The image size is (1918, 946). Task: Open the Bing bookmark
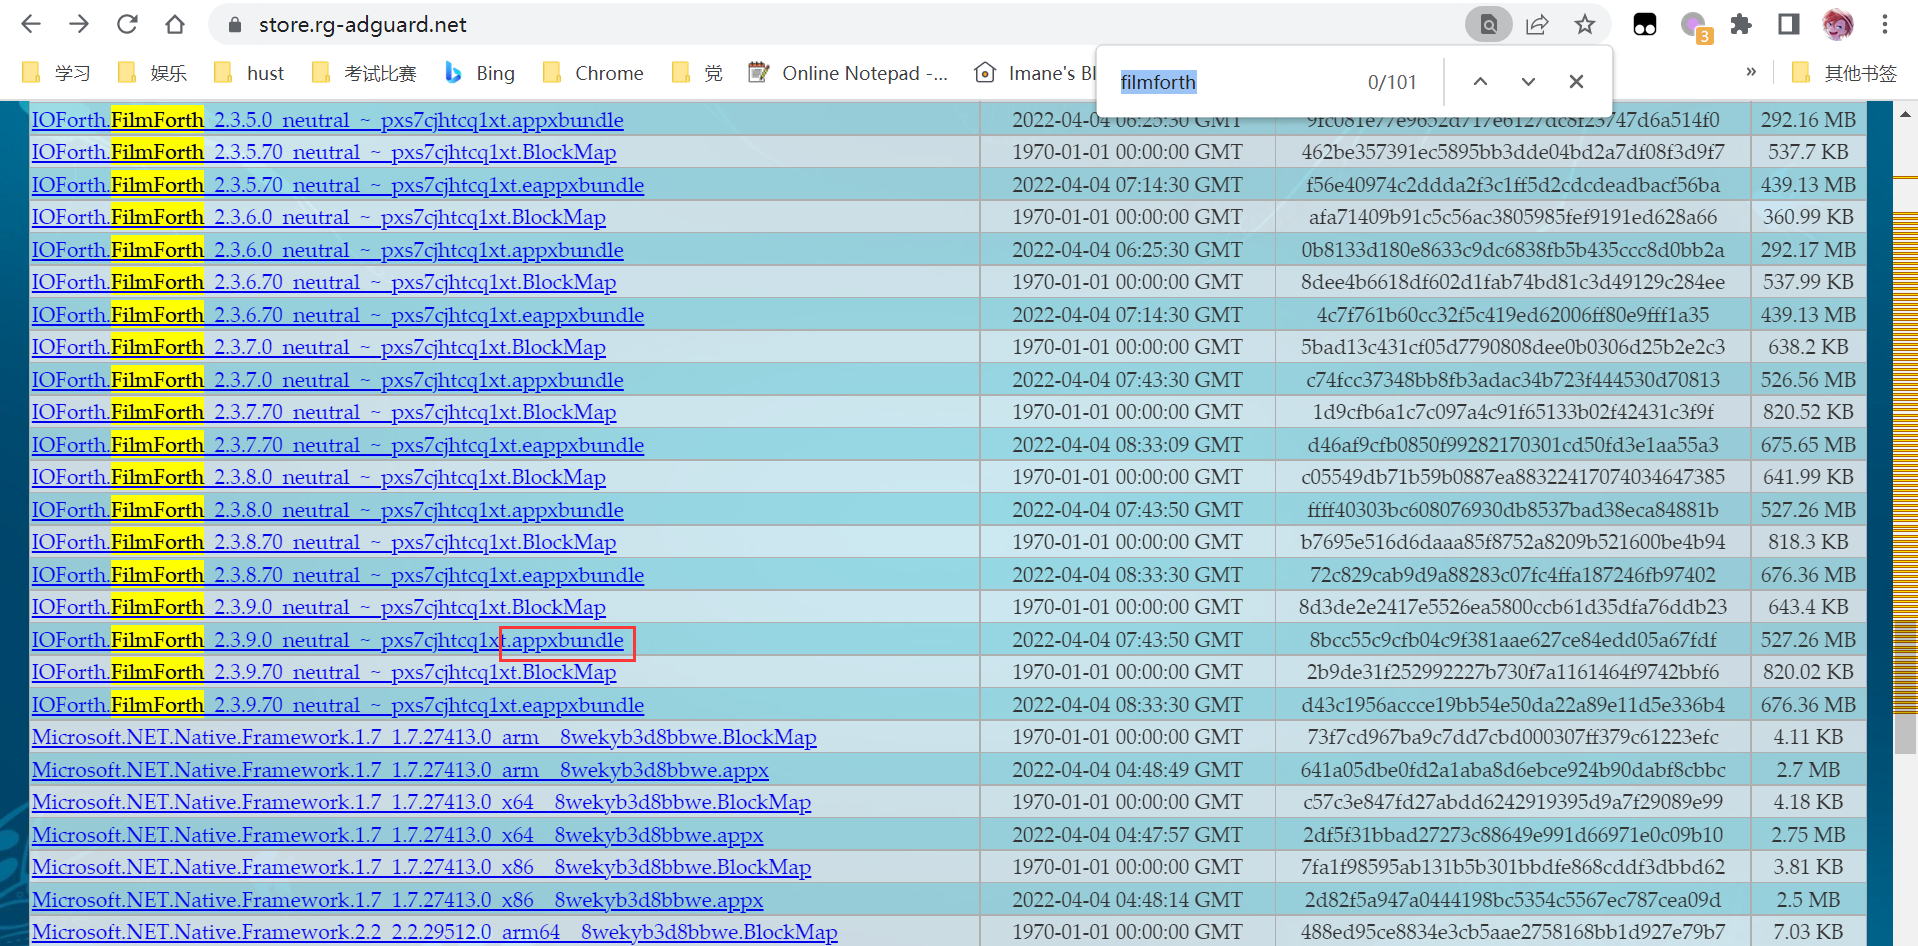[x=480, y=73]
